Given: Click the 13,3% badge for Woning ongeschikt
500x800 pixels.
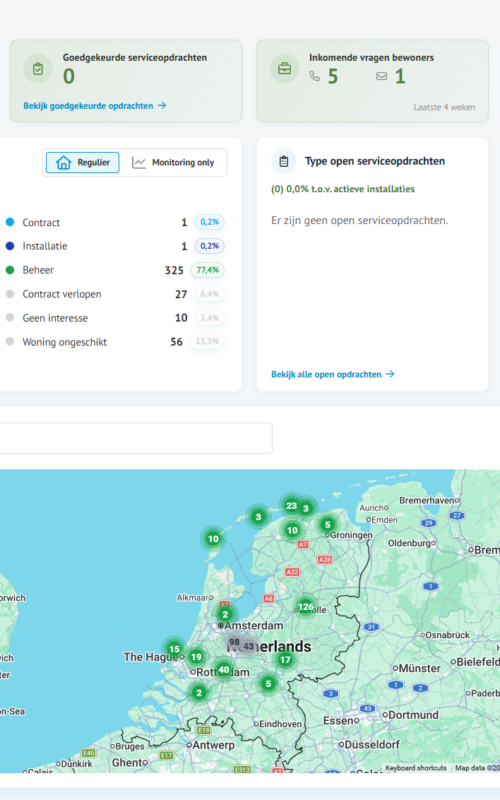Looking at the screenshot, I should [x=207, y=341].
